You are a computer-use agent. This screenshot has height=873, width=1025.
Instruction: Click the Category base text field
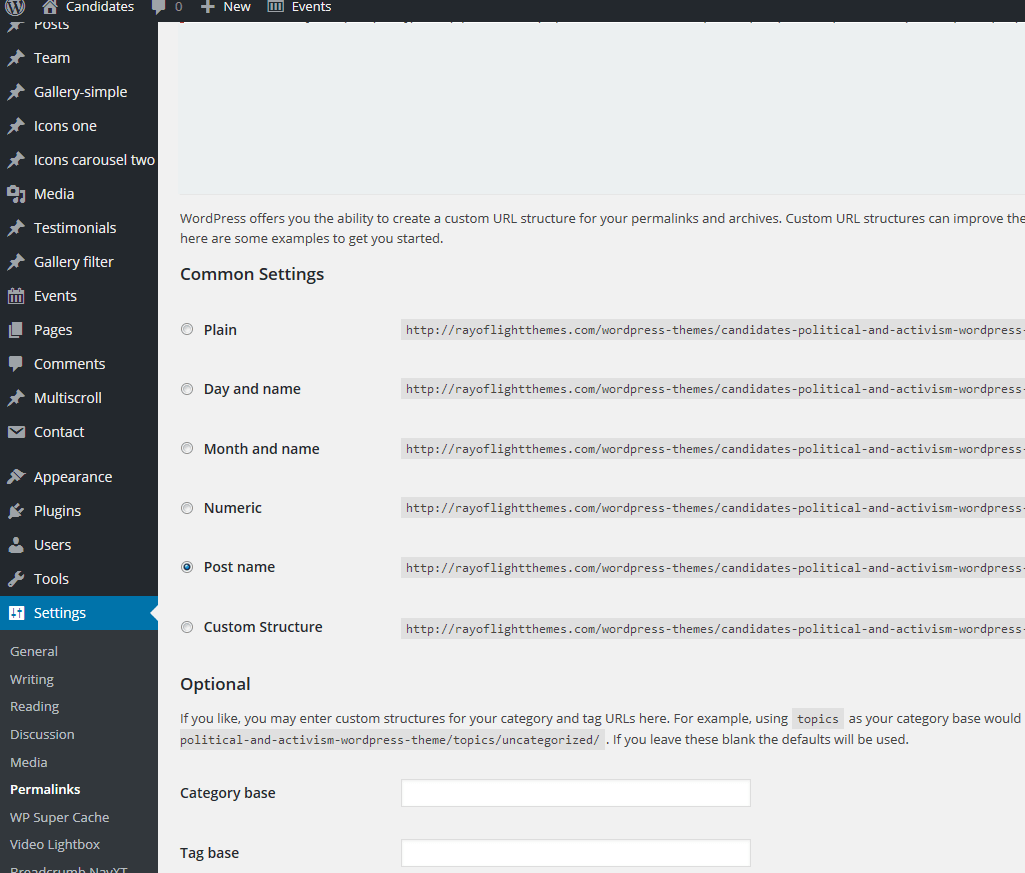[x=575, y=793]
